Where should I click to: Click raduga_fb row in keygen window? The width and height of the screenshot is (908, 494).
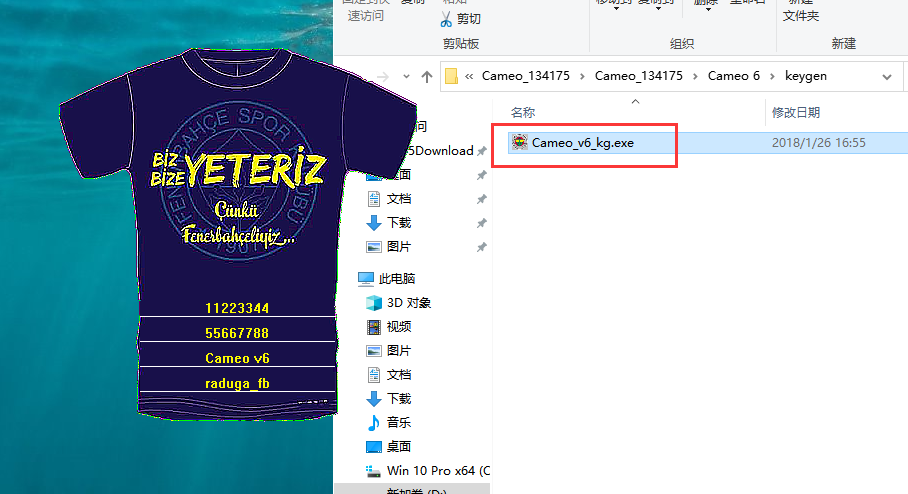pyautogui.click(x=237, y=383)
